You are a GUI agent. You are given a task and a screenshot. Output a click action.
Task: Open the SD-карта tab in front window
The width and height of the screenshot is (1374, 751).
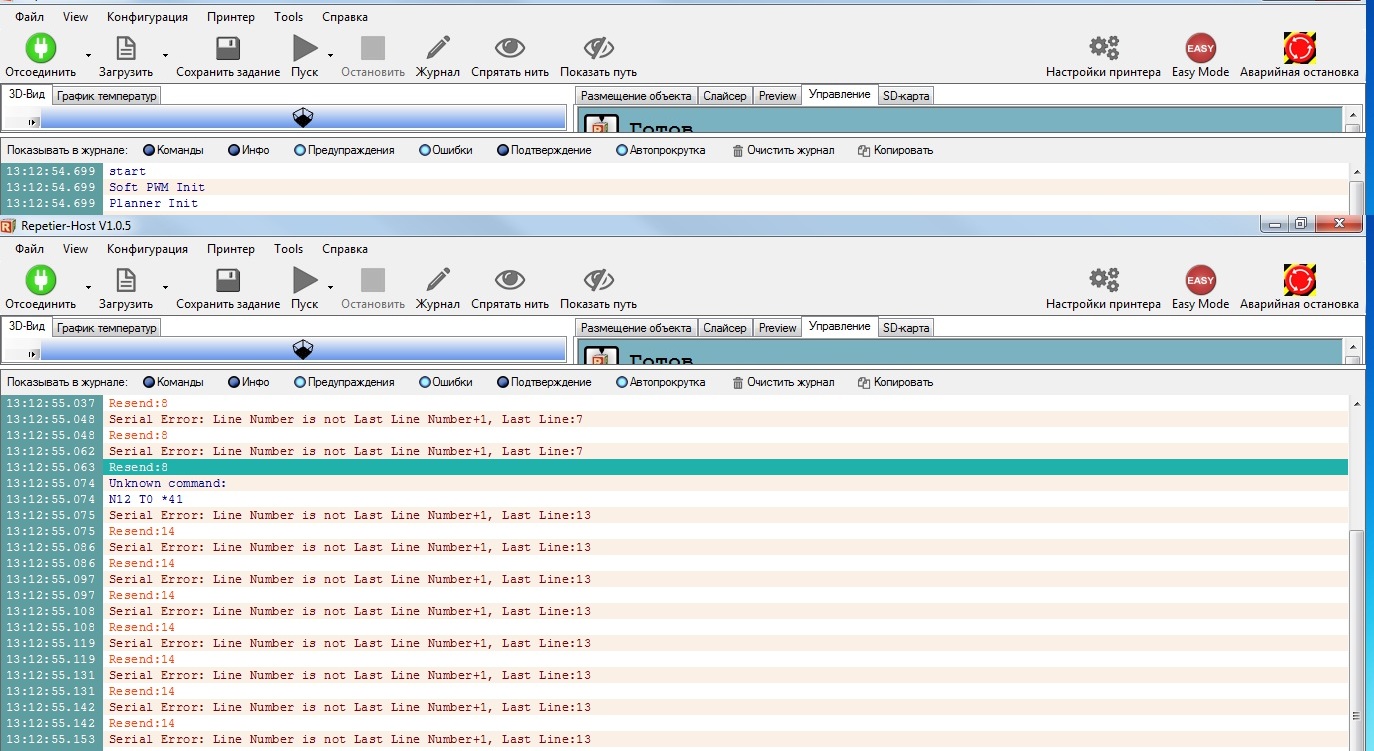pos(906,327)
